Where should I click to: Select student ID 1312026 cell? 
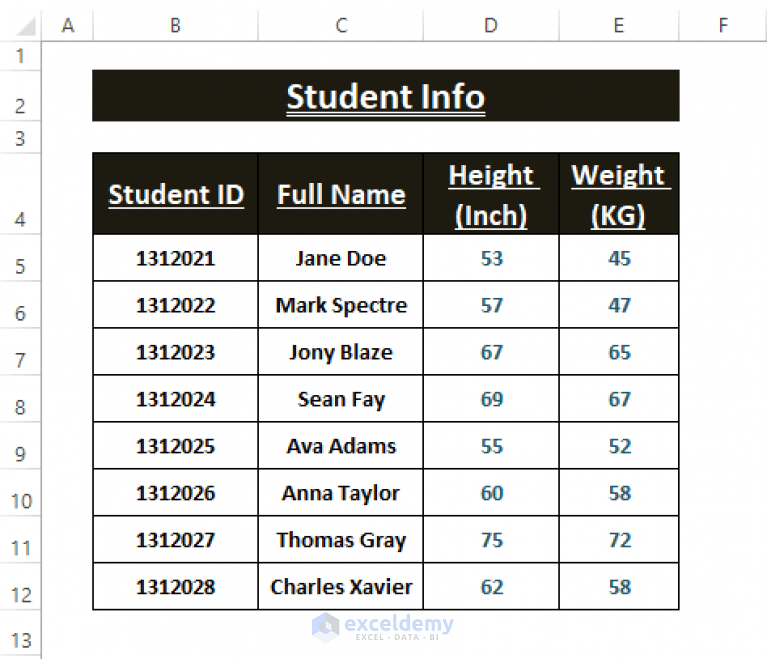[x=175, y=493]
